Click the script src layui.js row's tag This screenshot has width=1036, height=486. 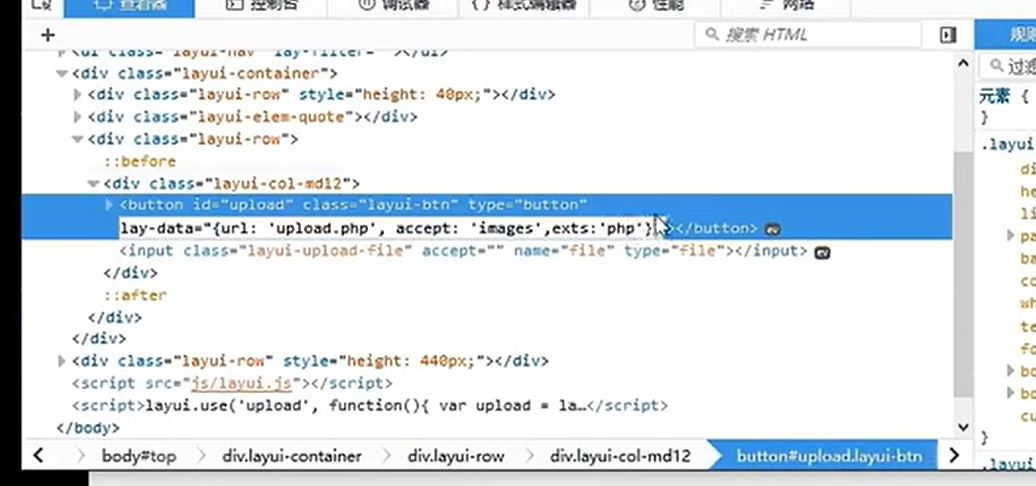pos(232,383)
